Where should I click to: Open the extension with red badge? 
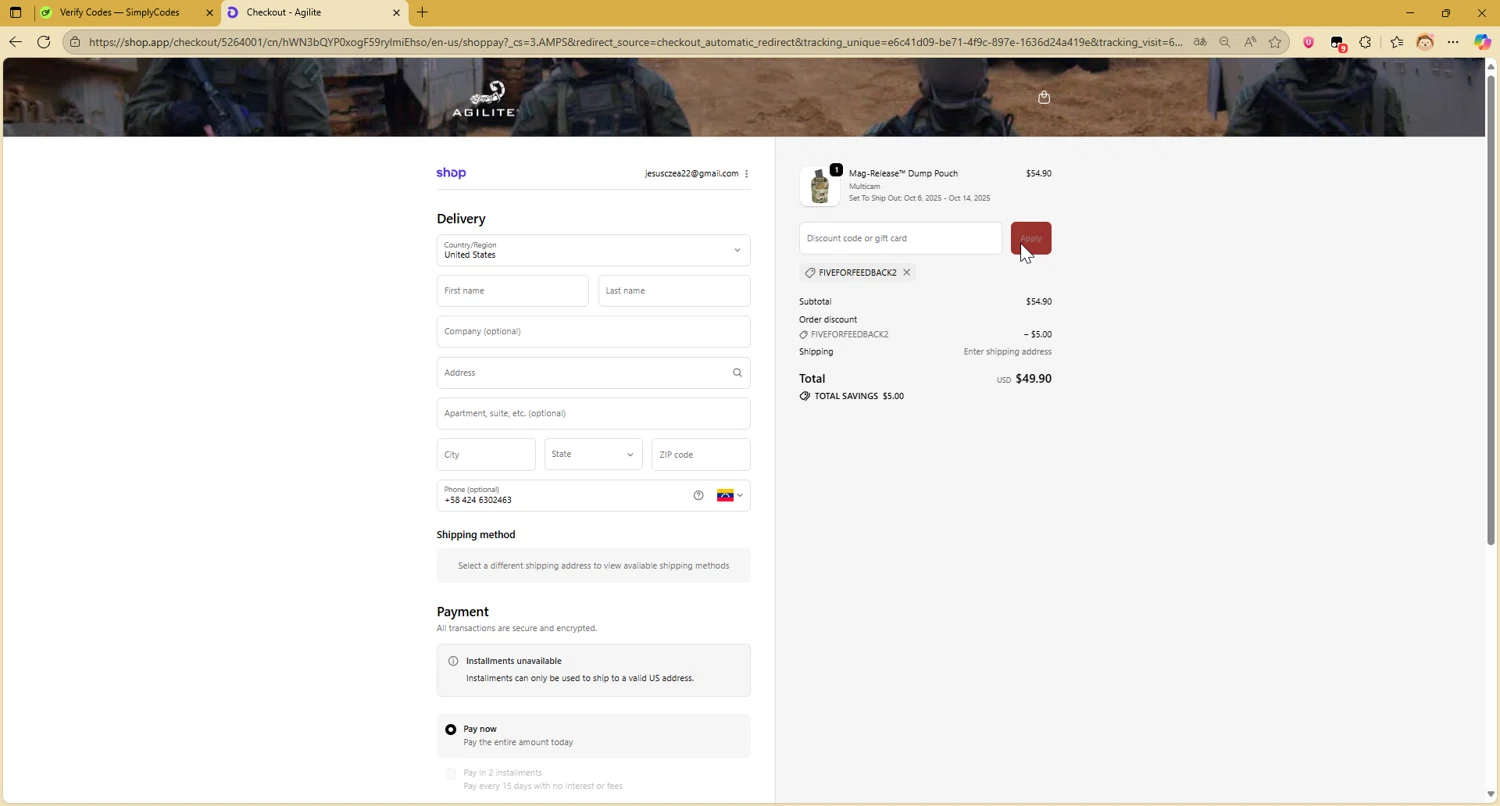(x=1338, y=43)
